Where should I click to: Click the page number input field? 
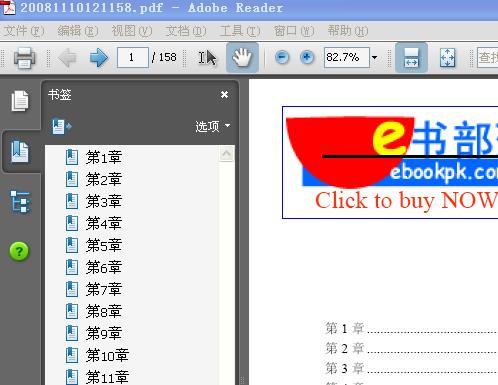133,57
